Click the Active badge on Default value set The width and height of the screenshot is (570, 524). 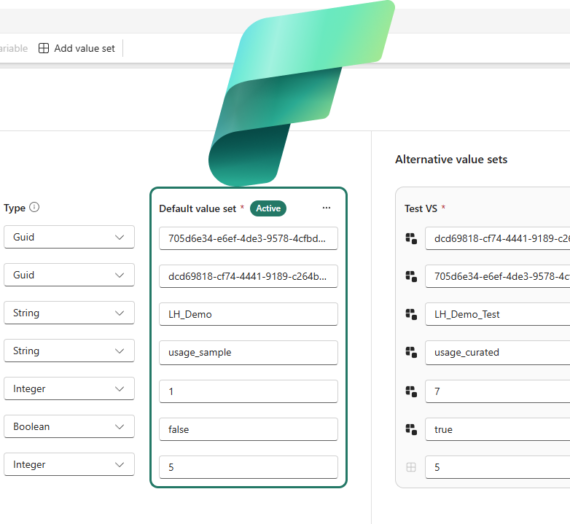click(268, 208)
